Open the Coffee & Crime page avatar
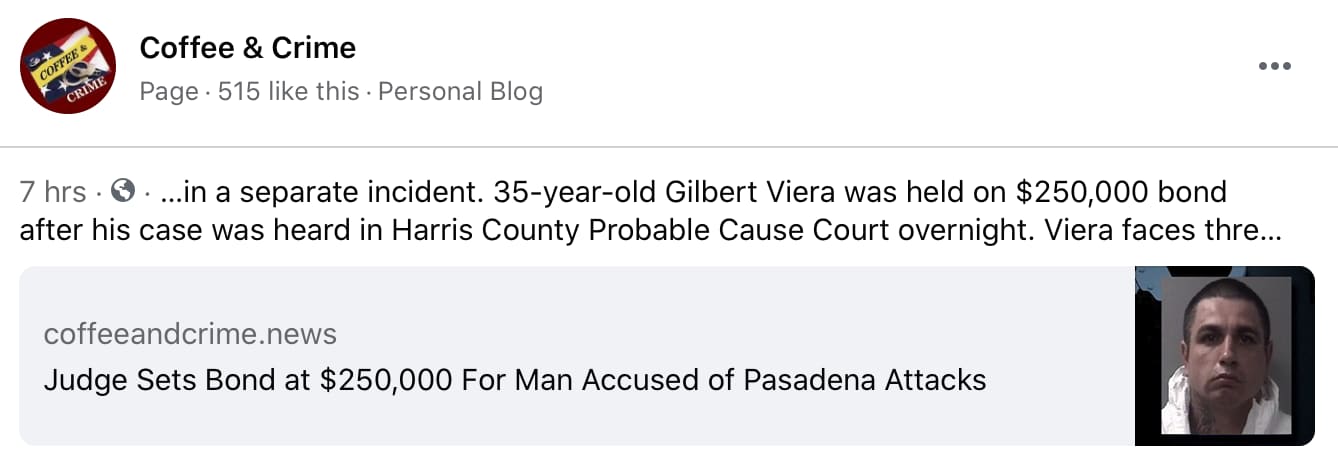The height and width of the screenshot is (472, 1338). (x=68, y=66)
